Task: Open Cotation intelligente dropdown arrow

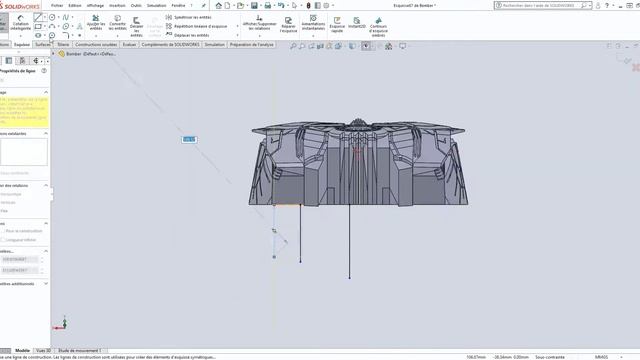Action: [20, 36]
